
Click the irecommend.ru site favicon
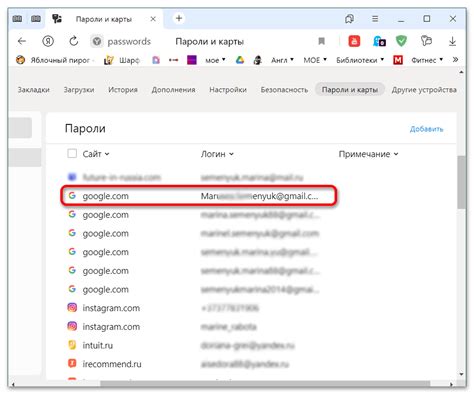point(72,363)
